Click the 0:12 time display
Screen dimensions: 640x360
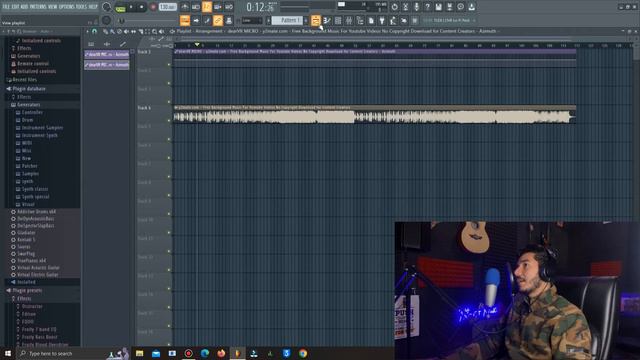pyautogui.click(x=260, y=7)
